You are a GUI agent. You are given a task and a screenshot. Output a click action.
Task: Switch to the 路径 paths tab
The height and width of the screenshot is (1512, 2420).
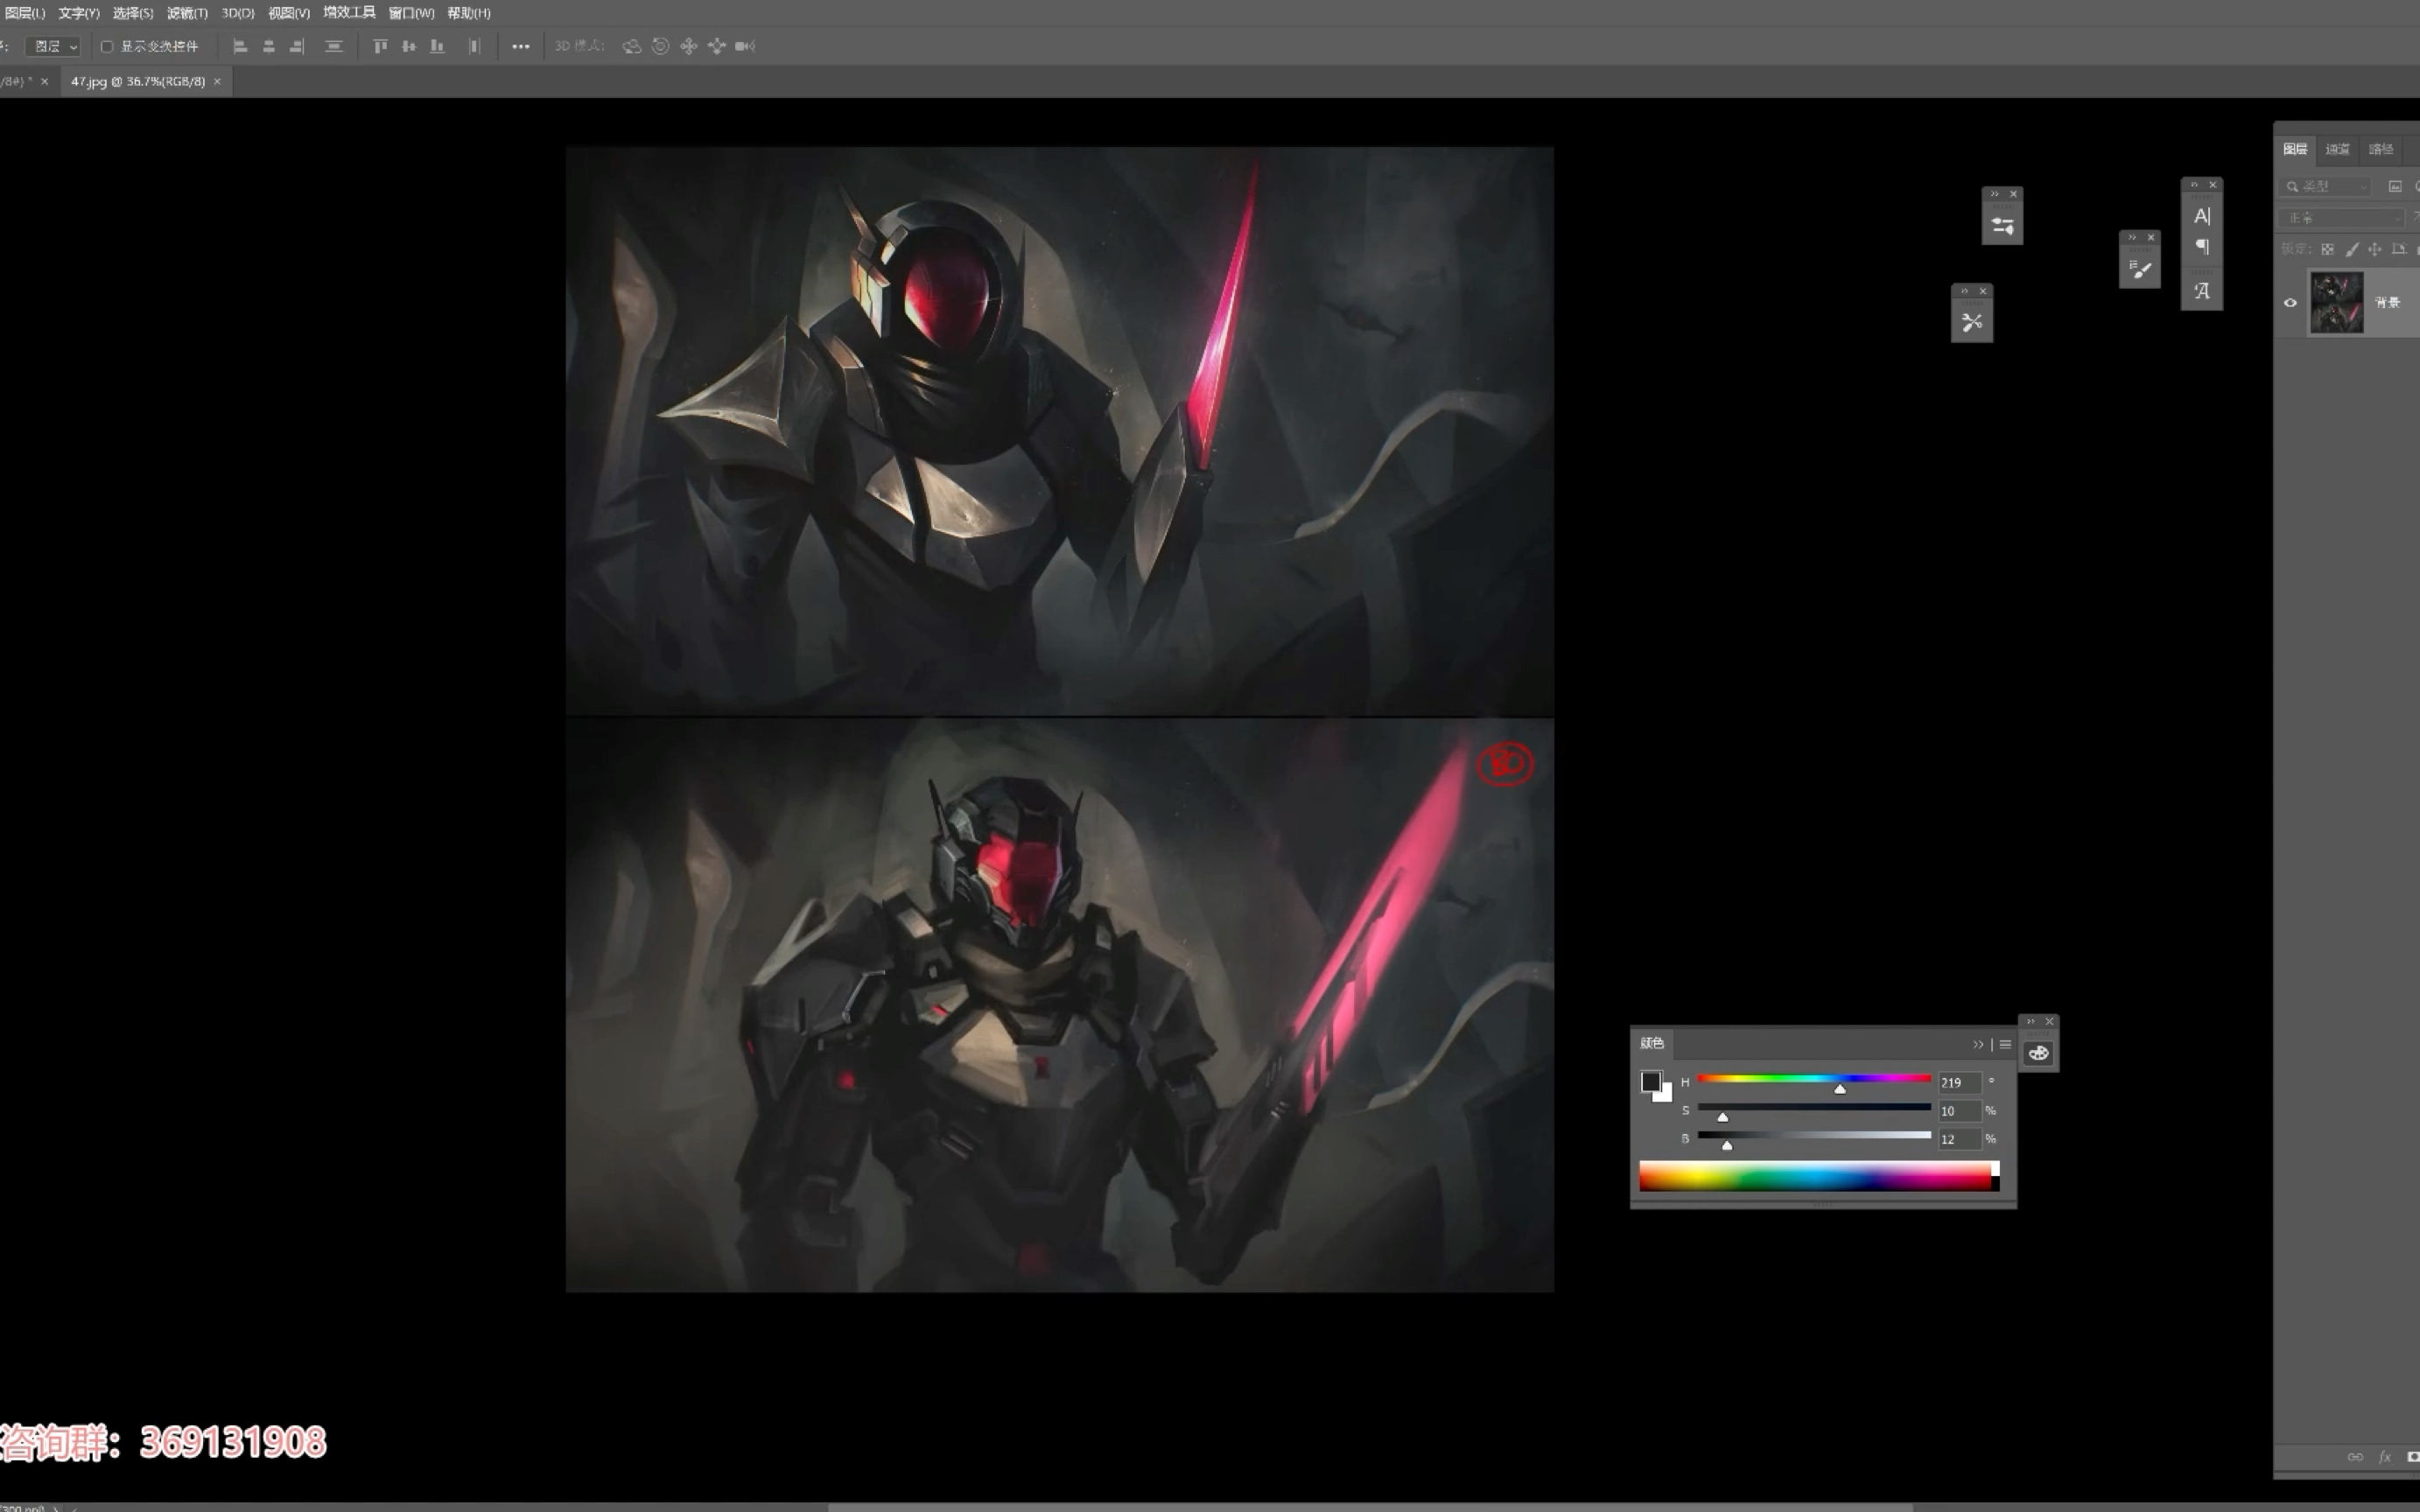pyautogui.click(x=2380, y=149)
